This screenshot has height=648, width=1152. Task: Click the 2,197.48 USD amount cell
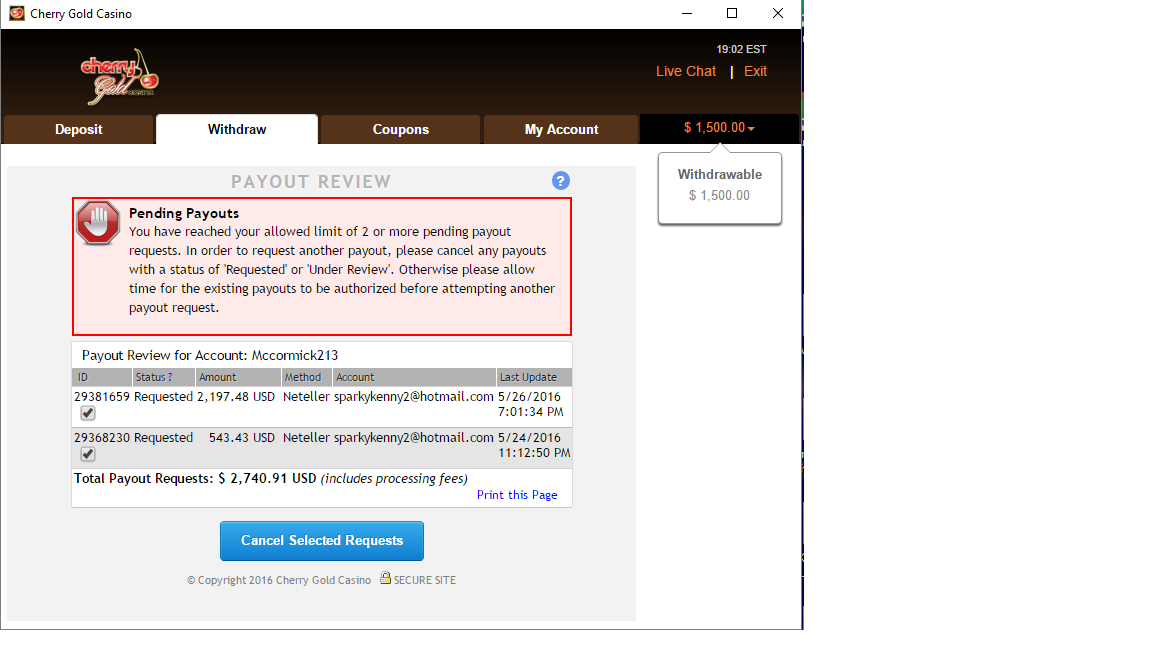coord(236,397)
